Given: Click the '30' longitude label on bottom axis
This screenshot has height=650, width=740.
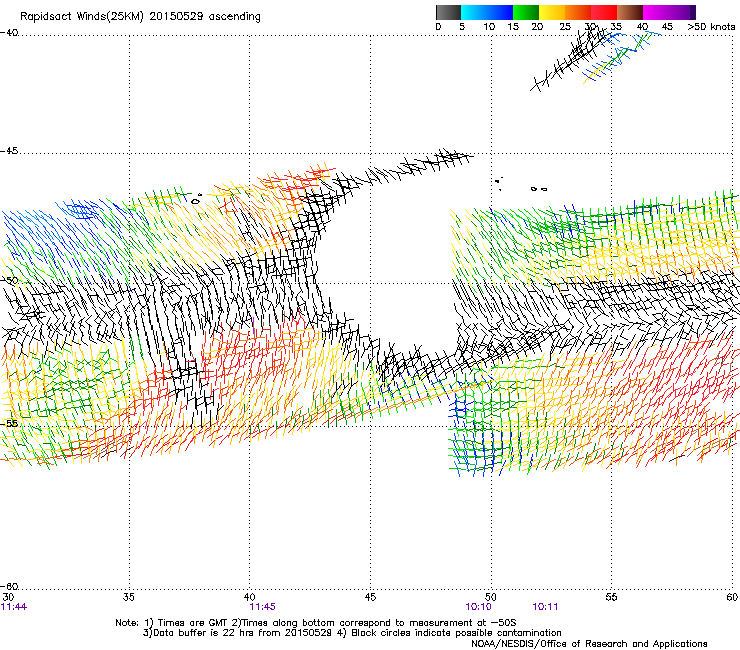Looking at the screenshot, I should coord(8,597).
